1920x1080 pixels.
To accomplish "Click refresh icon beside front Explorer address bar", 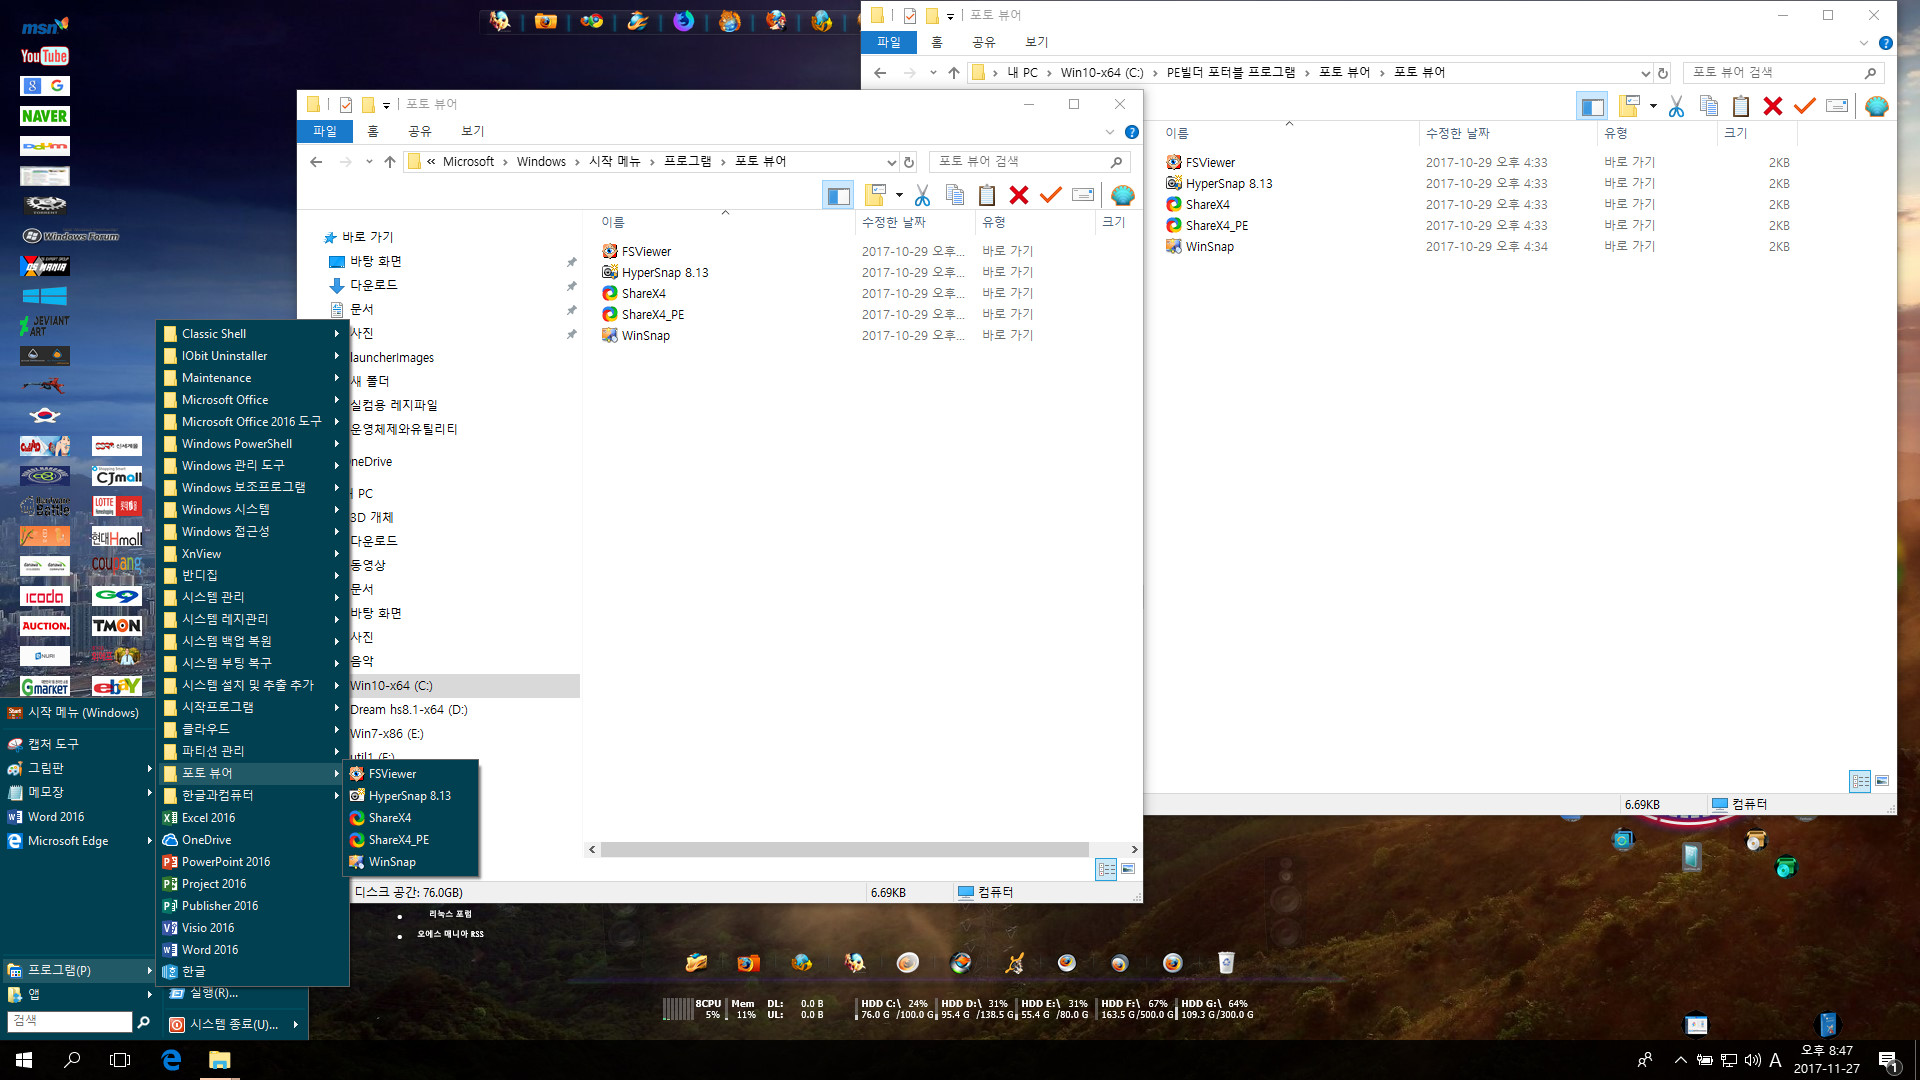I will click(909, 162).
